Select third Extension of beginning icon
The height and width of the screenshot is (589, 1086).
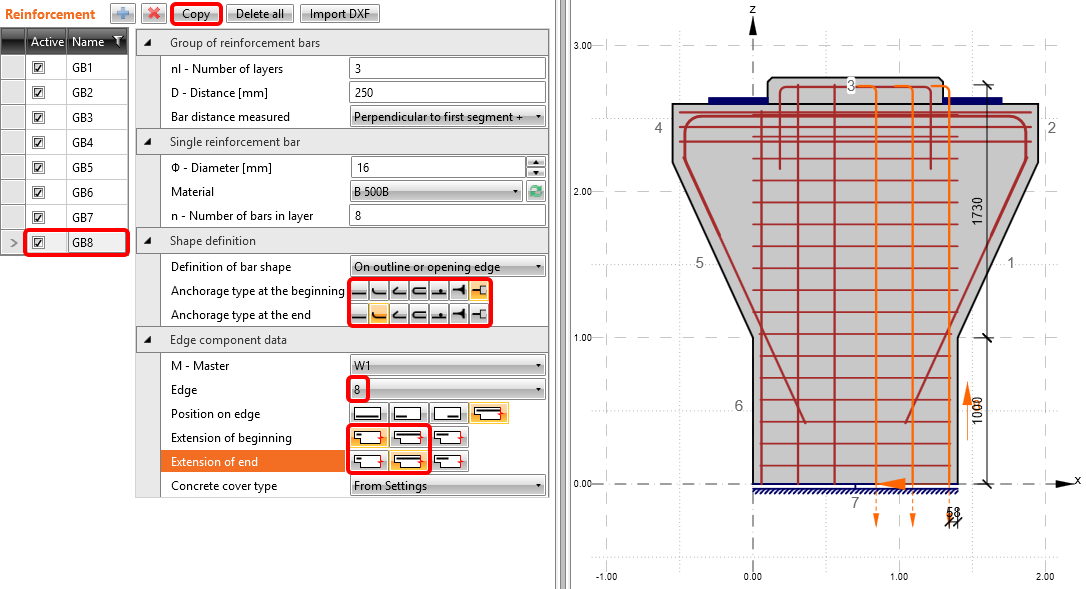coord(450,437)
